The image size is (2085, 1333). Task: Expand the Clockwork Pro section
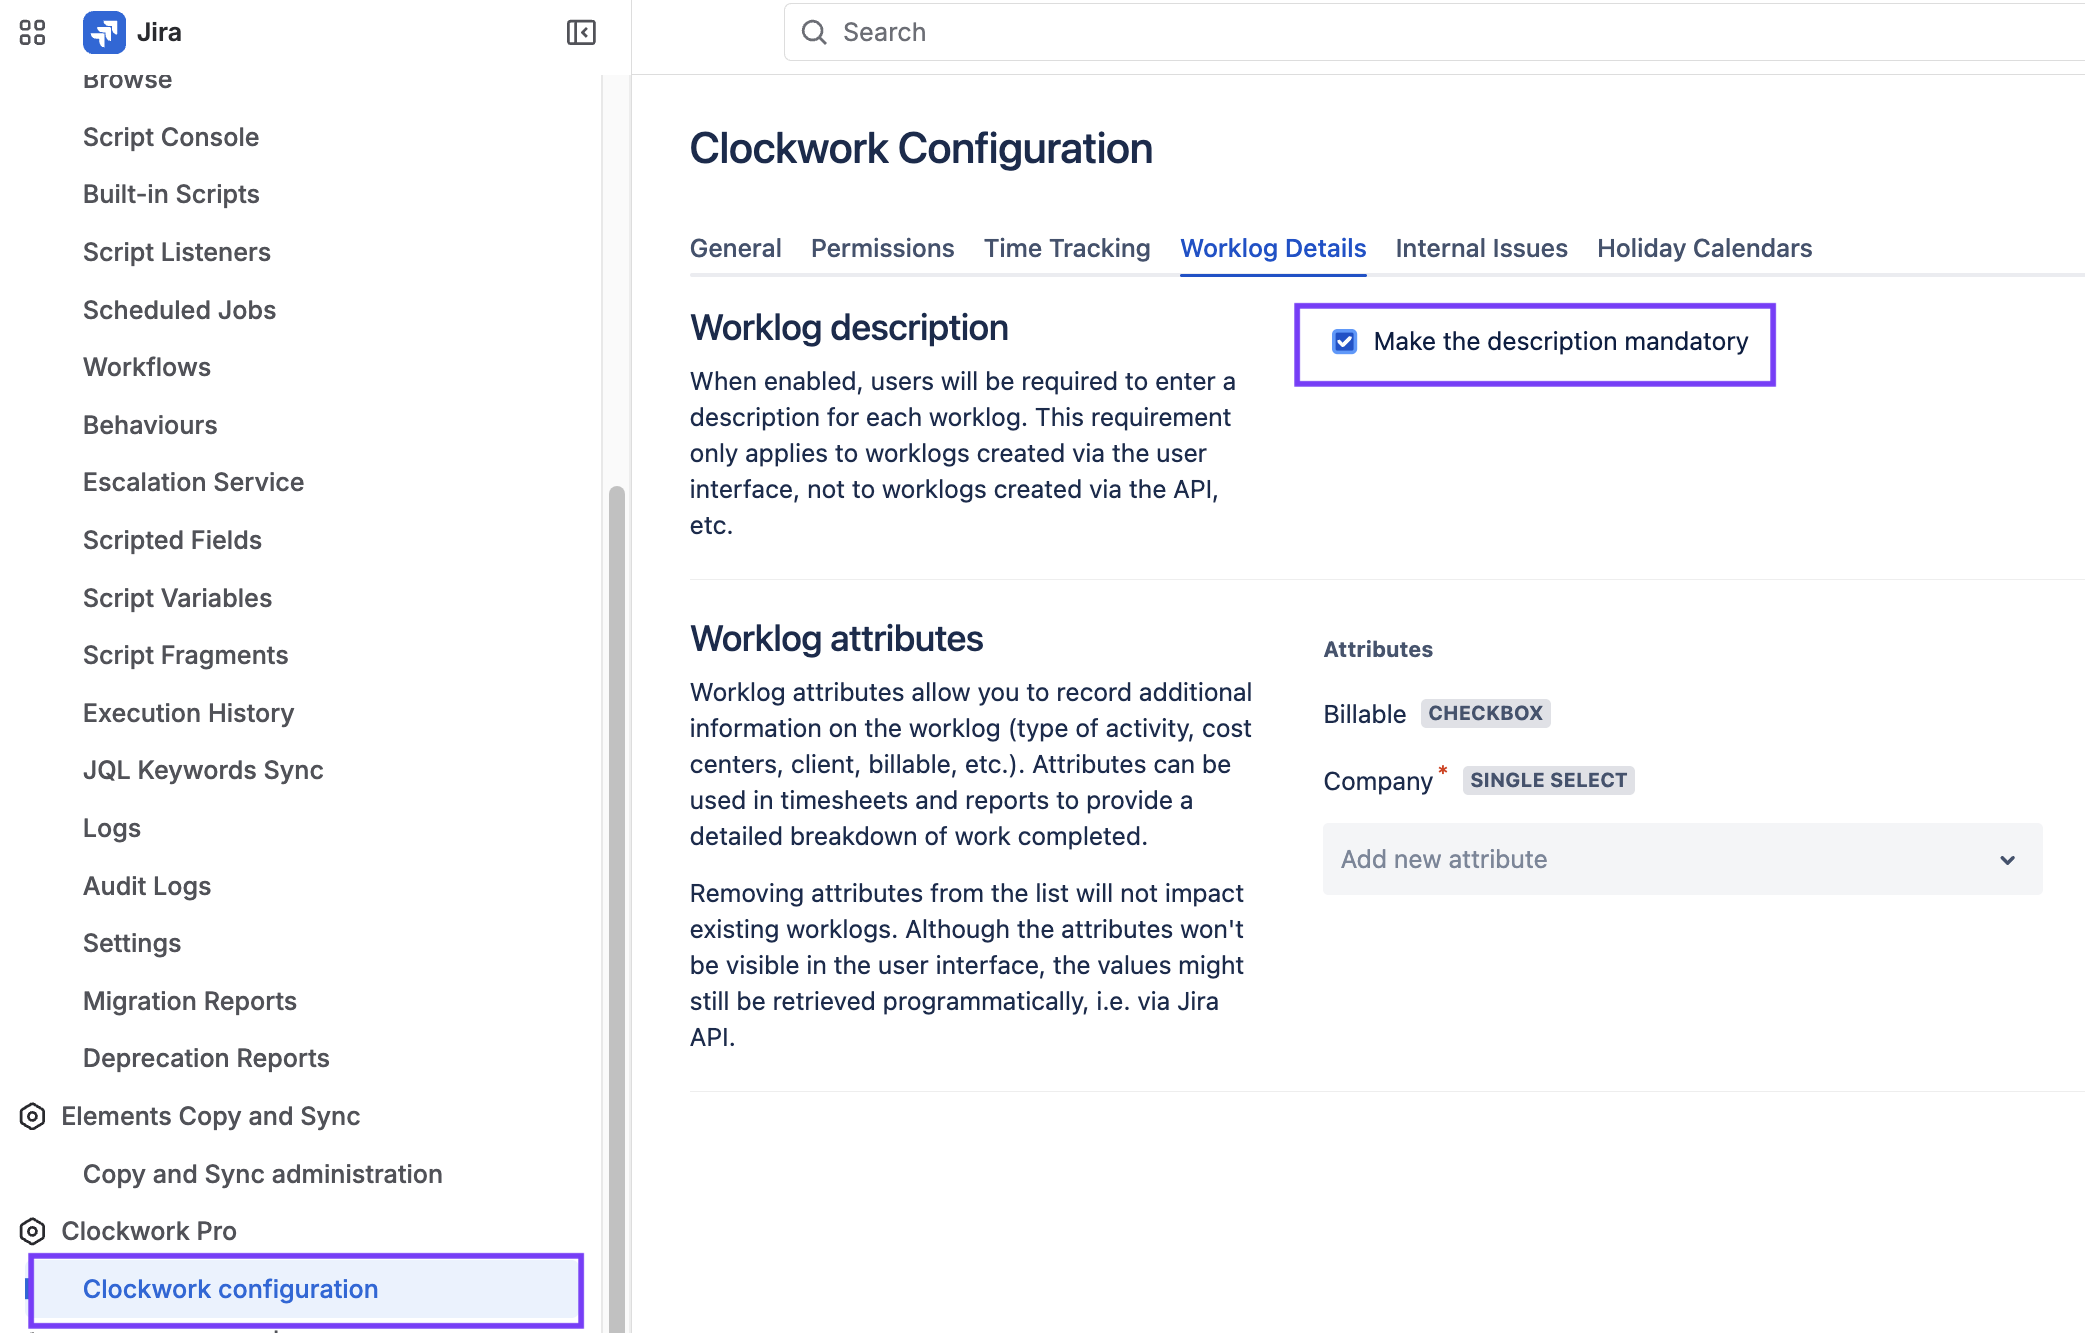point(148,1231)
